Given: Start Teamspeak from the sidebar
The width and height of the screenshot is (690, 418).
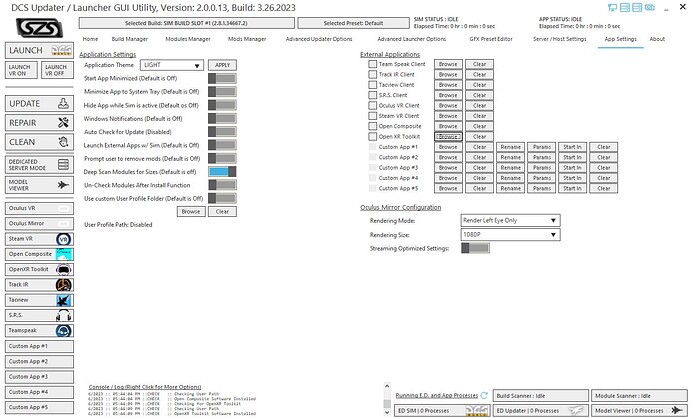Looking at the screenshot, I should (x=39, y=330).
